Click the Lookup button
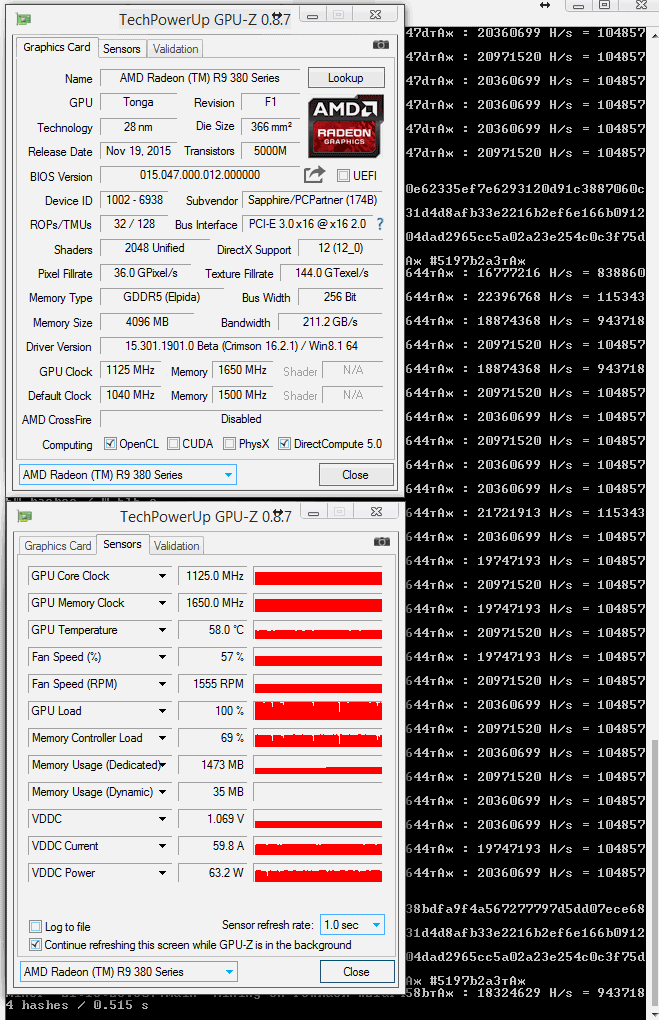Viewport: 659px width, 1020px height. pos(345,77)
